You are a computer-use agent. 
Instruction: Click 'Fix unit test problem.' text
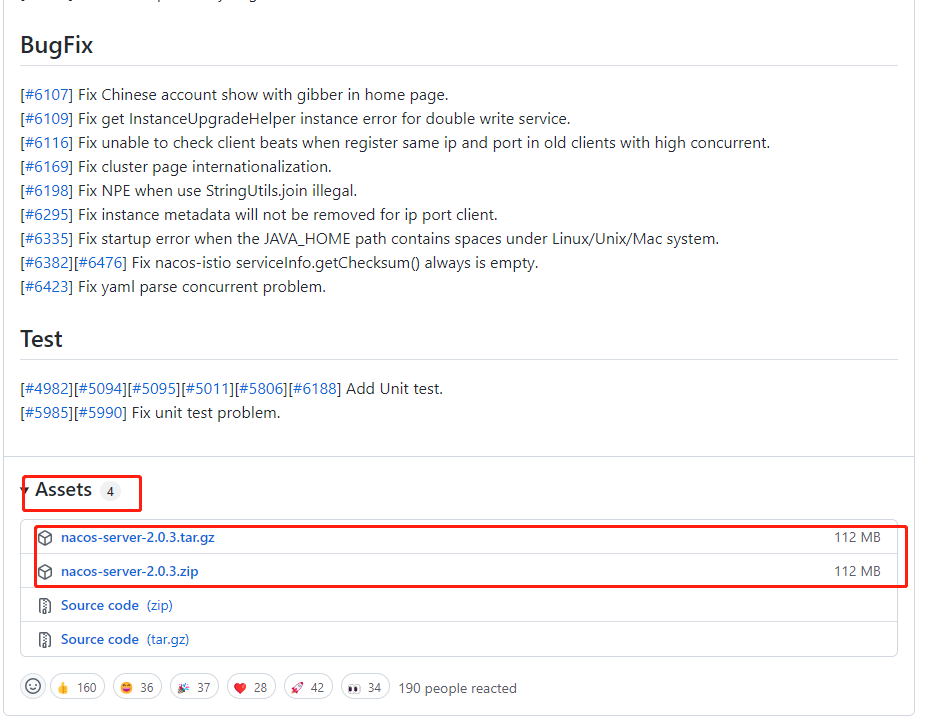tap(206, 413)
